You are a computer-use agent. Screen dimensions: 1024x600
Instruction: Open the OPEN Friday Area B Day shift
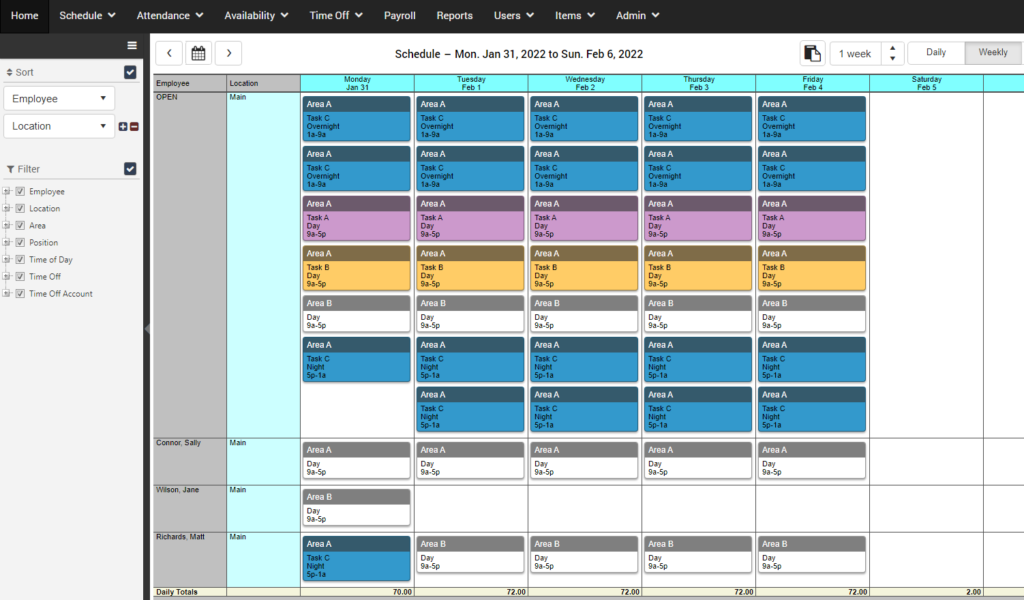point(812,313)
